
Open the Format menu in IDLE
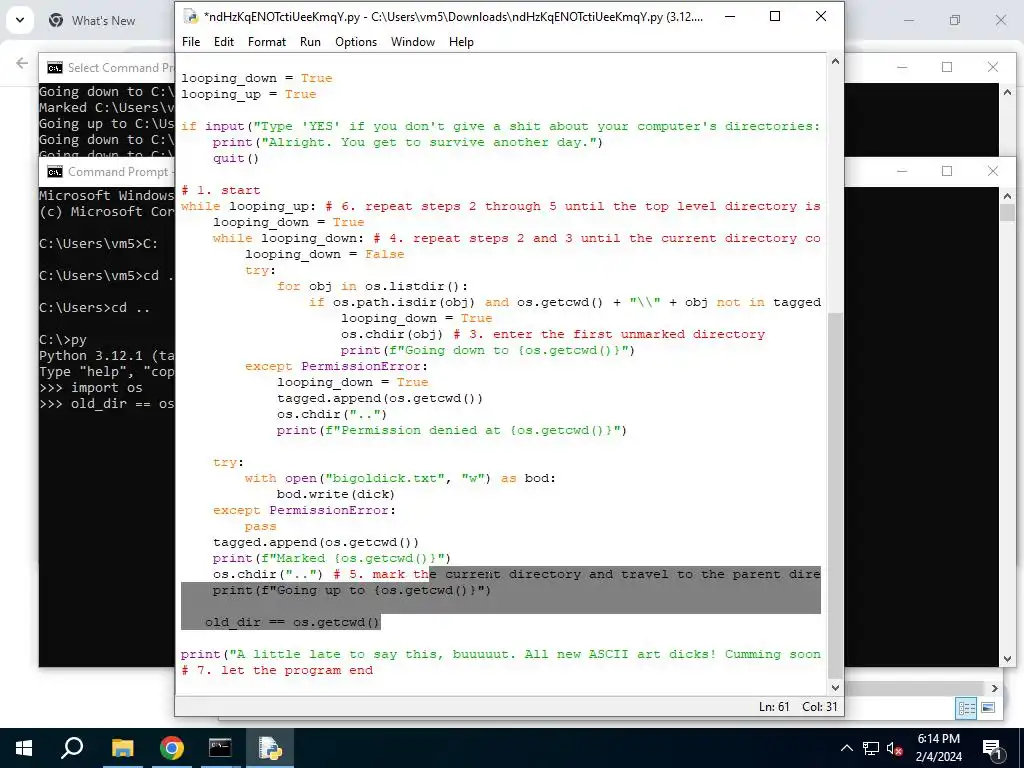(266, 42)
